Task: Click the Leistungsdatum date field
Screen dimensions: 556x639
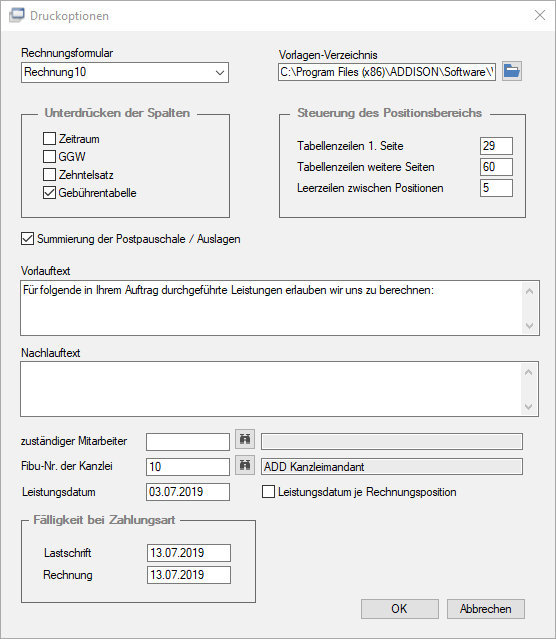Action: [x=188, y=492]
